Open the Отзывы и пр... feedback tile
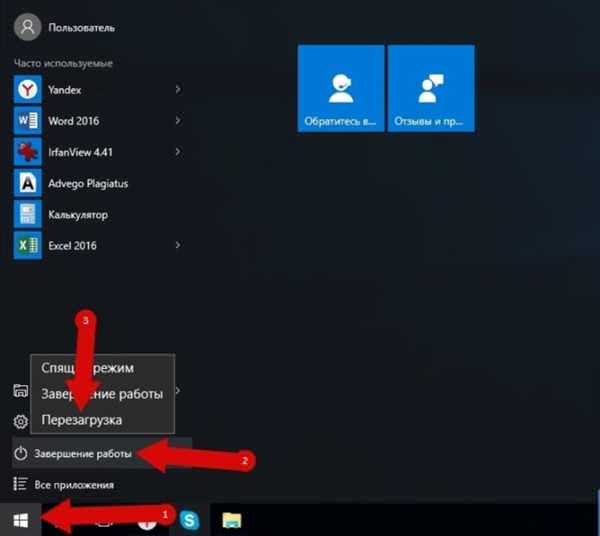Image resolution: width=600 pixels, height=536 pixels. (431, 88)
